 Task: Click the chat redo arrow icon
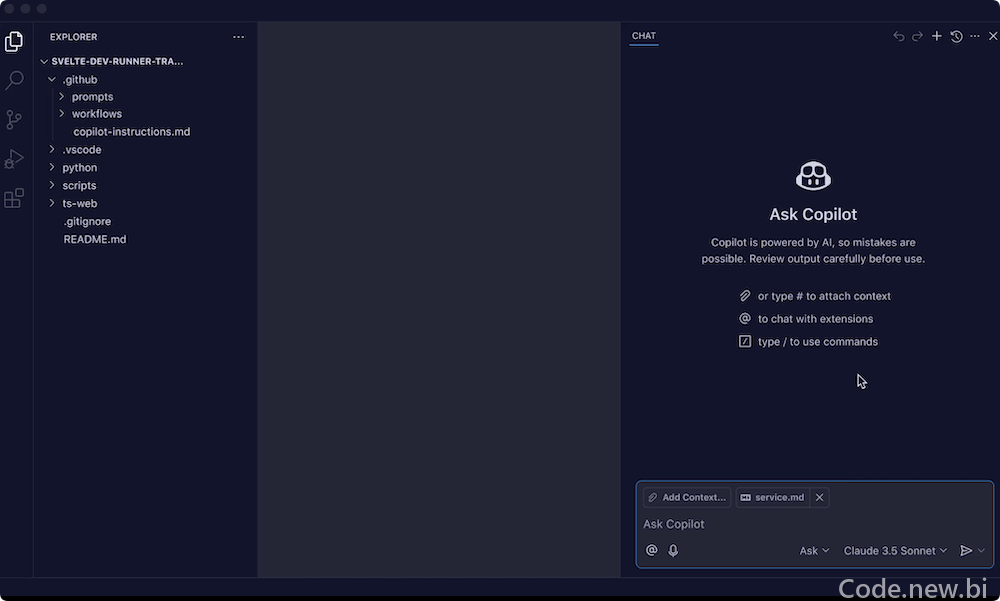(x=917, y=36)
